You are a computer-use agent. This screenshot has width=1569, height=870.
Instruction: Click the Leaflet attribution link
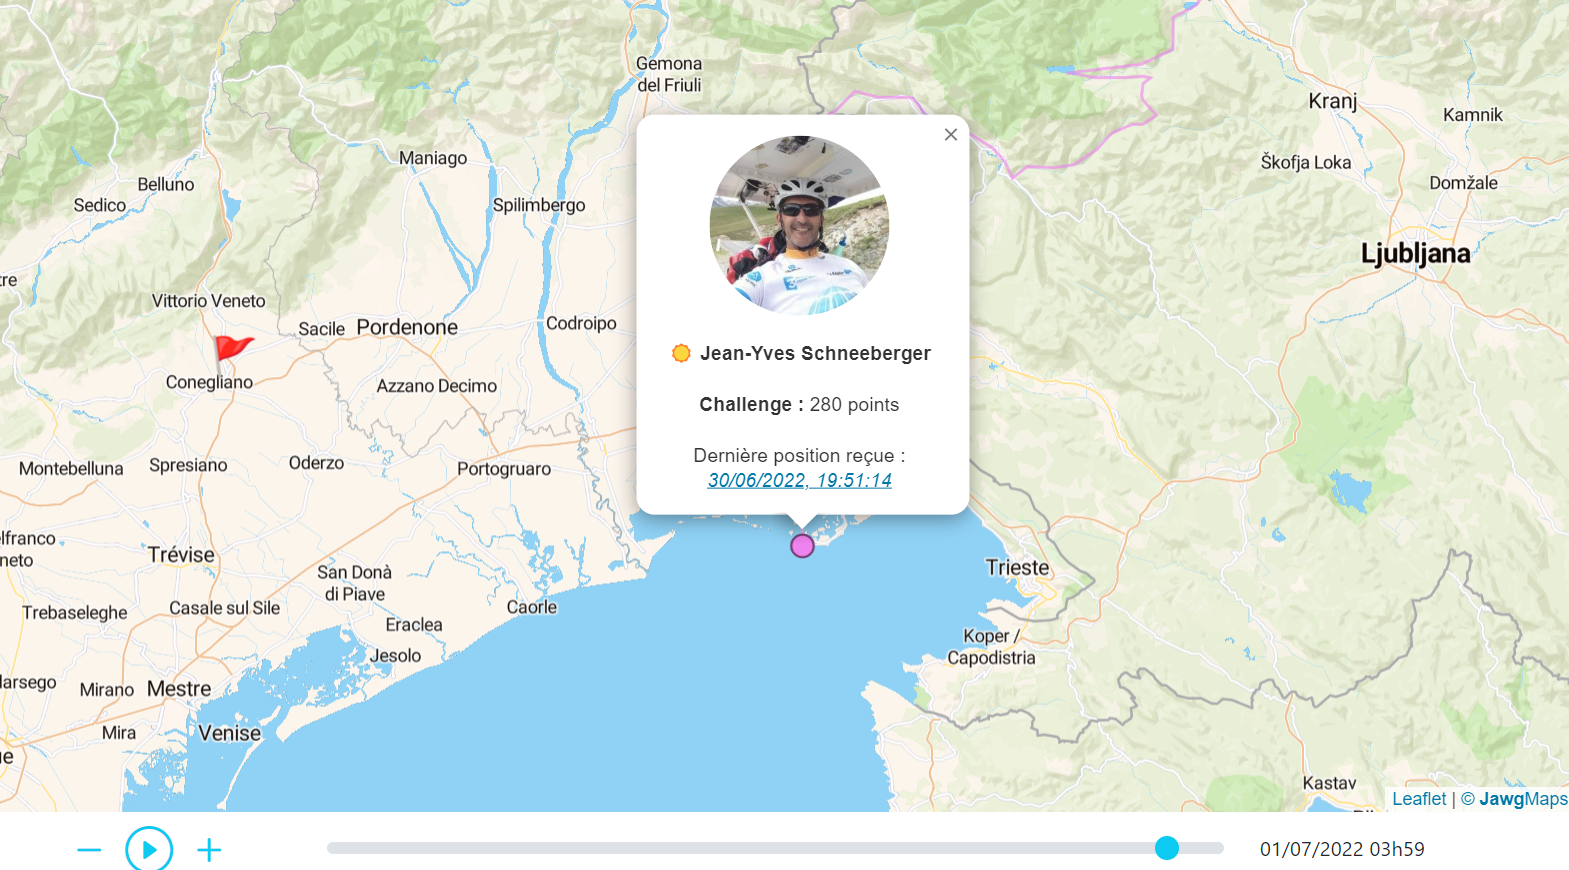click(x=1418, y=799)
